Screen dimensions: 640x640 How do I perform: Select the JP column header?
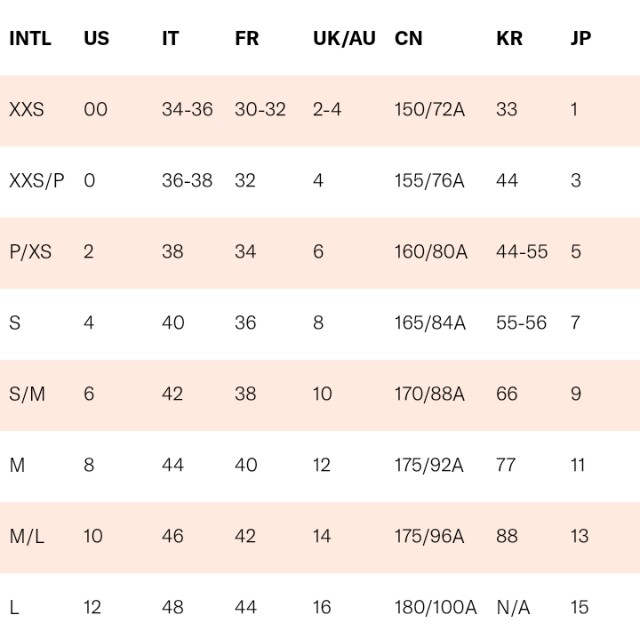pyautogui.click(x=580, y=38)
